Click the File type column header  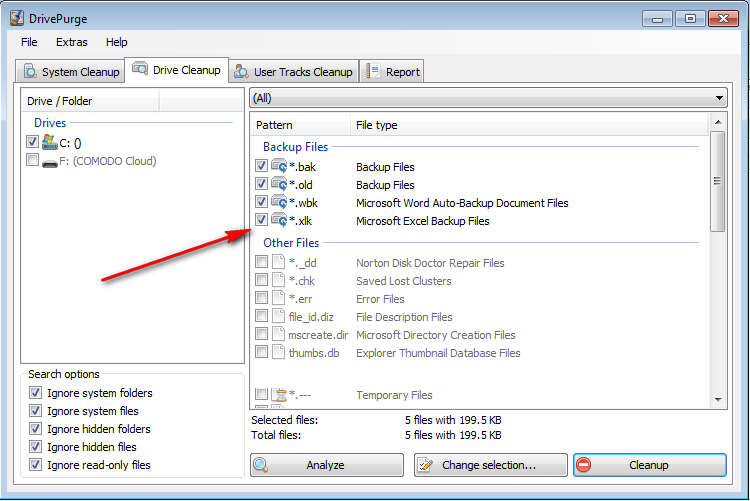529,125
